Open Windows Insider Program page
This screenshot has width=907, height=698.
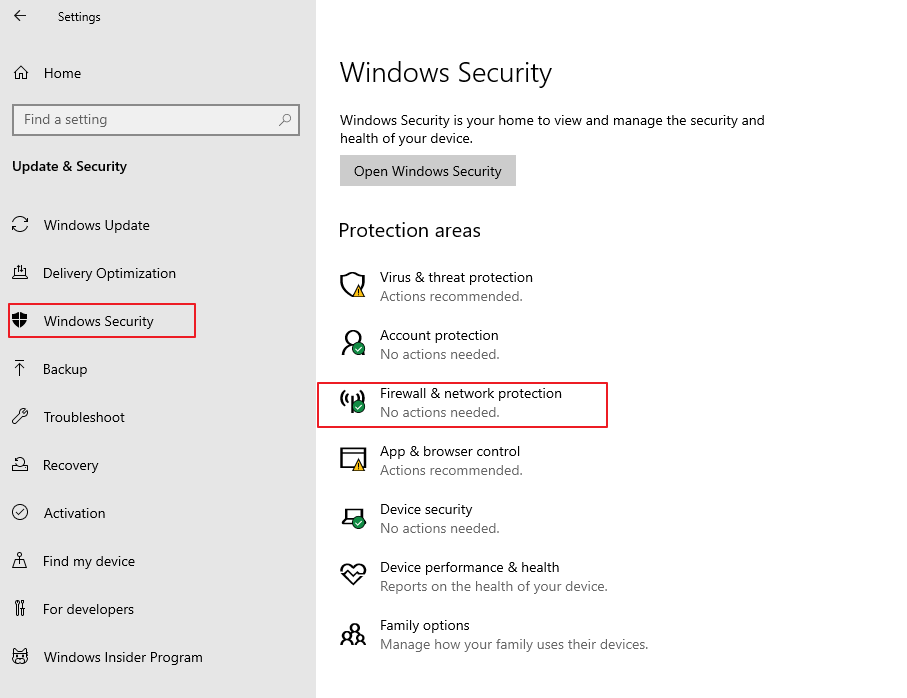[123, 657]
